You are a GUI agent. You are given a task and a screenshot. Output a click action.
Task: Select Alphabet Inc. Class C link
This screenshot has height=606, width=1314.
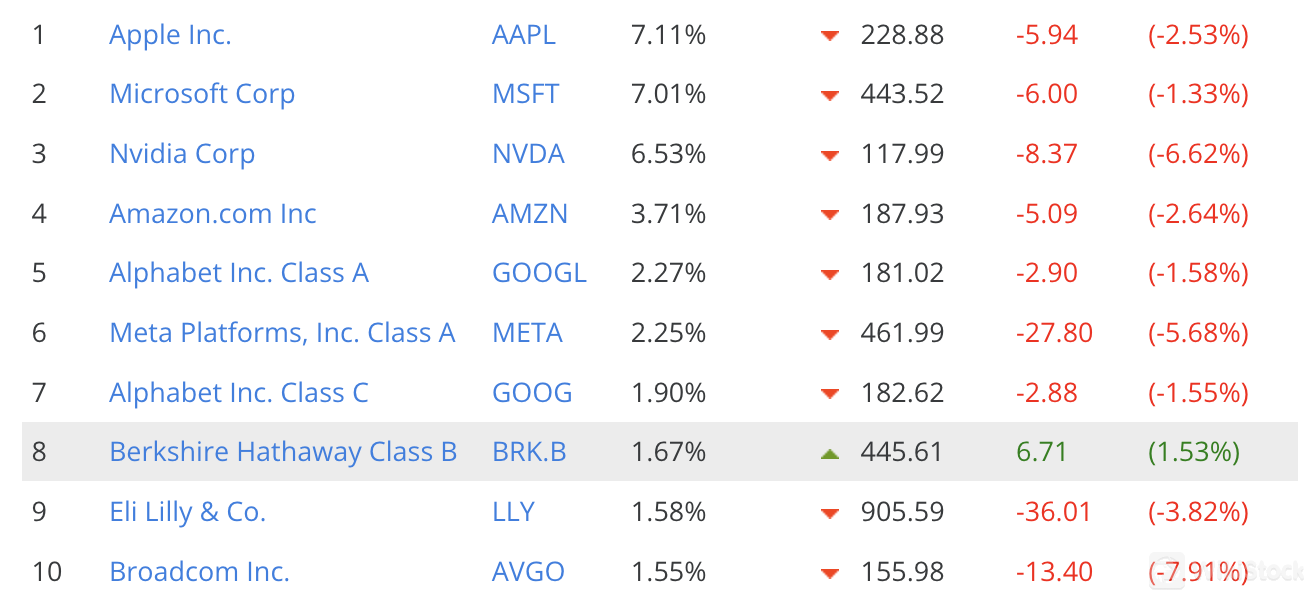(x=239, y=393)
